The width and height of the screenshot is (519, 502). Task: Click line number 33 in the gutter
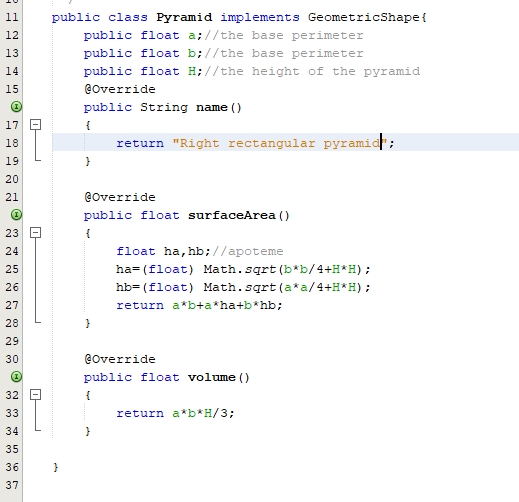(12, 413)
